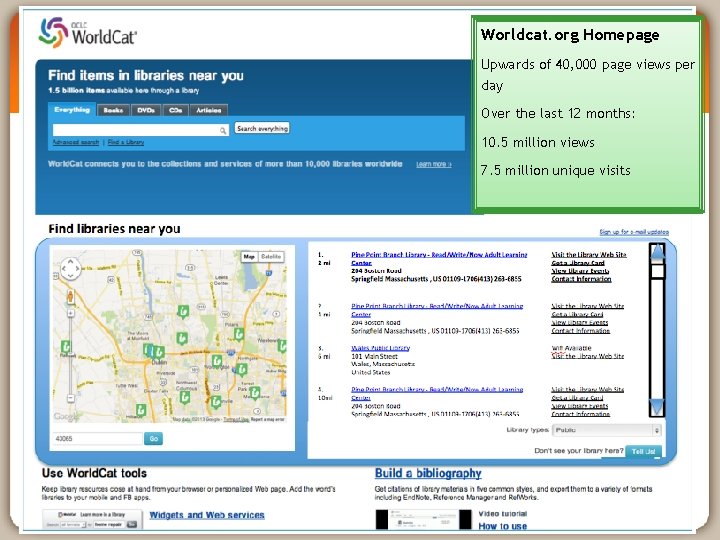Open the Wales Public Library link
Viewport: 720px width, 540px height.
(380, 348)
